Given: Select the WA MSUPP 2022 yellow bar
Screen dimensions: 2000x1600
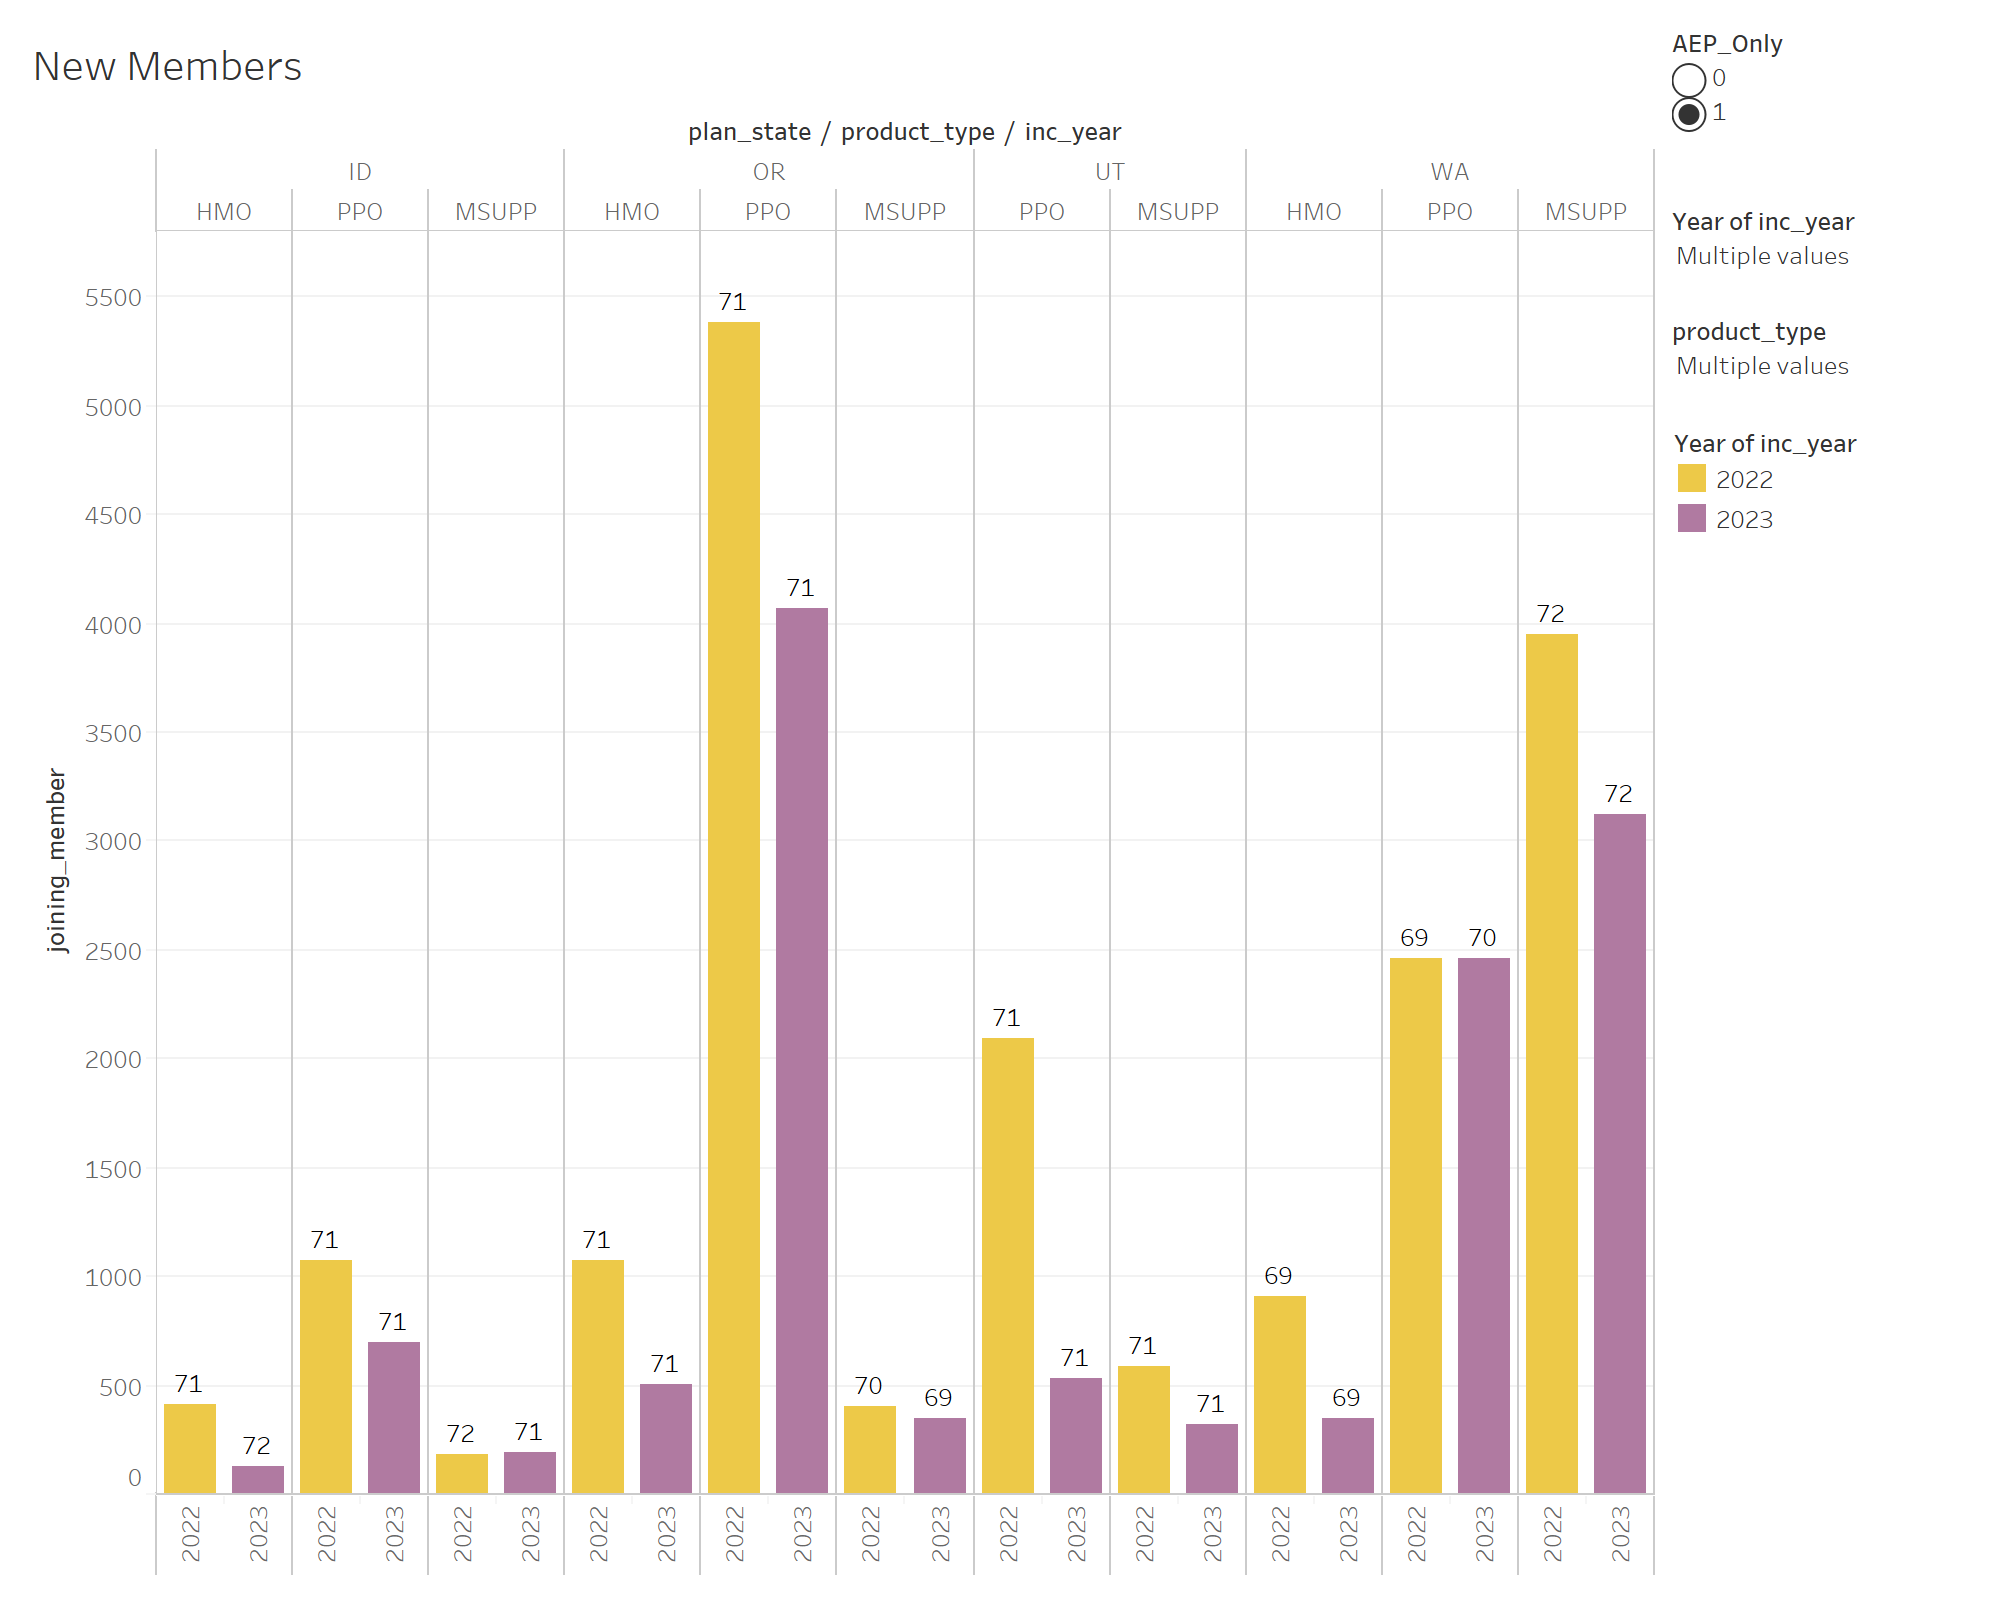Looking at the screenshot, I should tap(1552, 1060).
